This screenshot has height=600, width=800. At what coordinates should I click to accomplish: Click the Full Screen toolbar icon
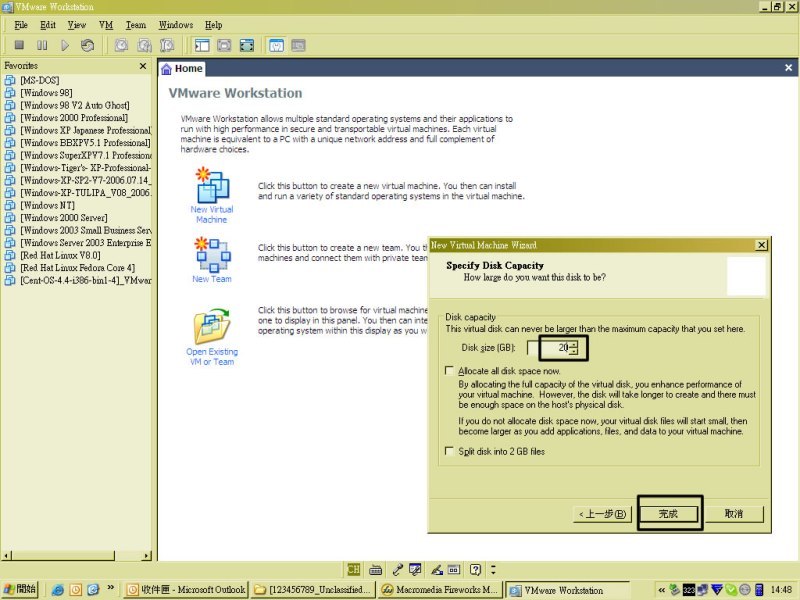click(247, 45)
